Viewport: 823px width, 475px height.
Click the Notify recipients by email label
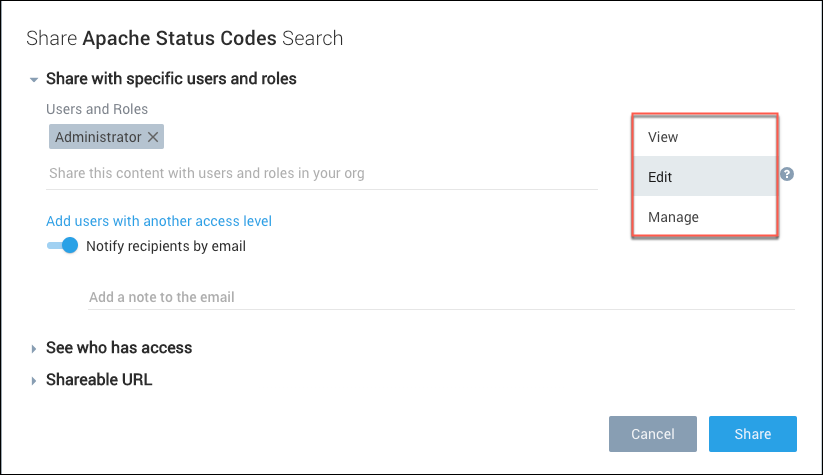(166, 246)
